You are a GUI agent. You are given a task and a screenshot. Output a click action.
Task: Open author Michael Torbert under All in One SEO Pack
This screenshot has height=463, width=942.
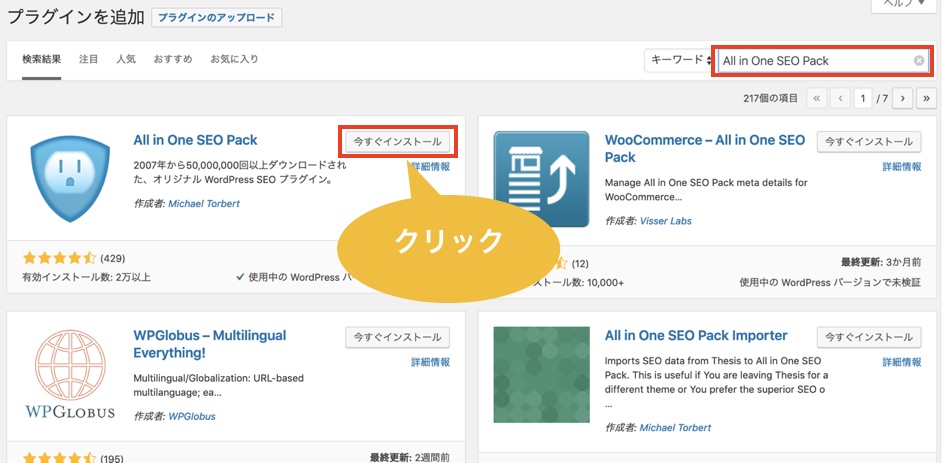coord(204,204)
